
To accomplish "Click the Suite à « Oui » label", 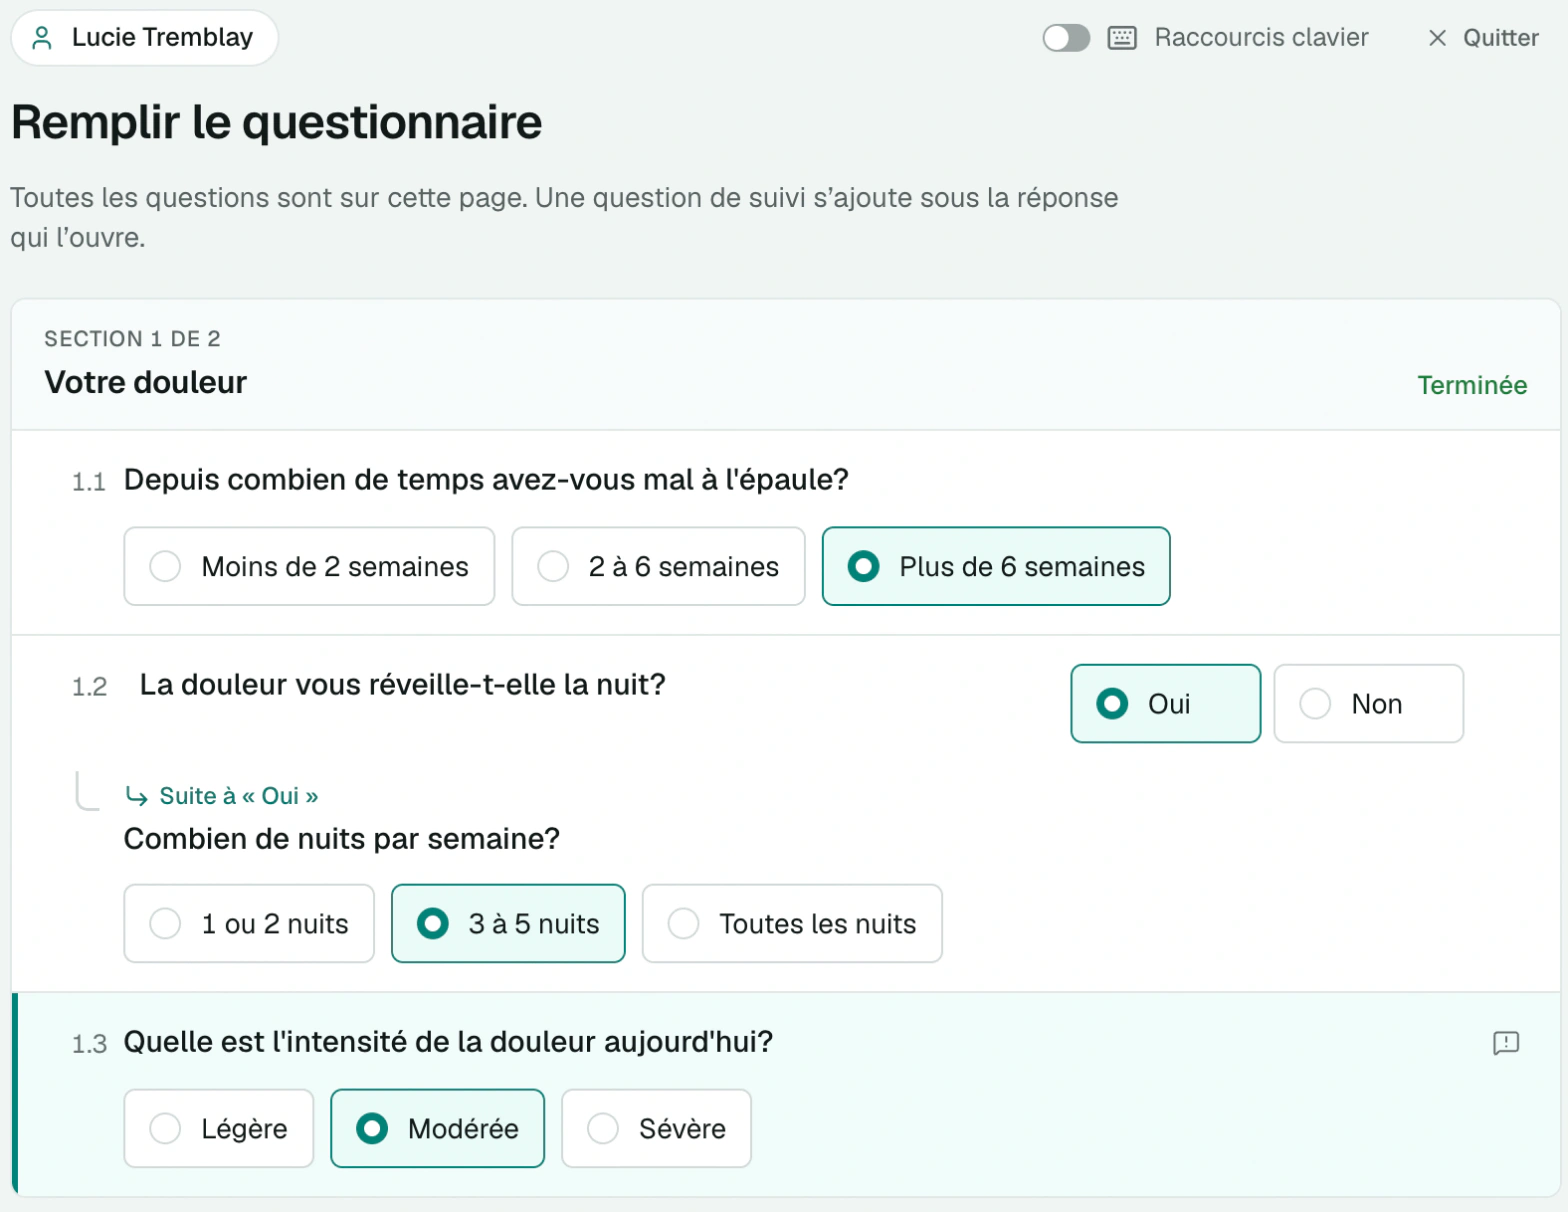I will click(239, 796).
